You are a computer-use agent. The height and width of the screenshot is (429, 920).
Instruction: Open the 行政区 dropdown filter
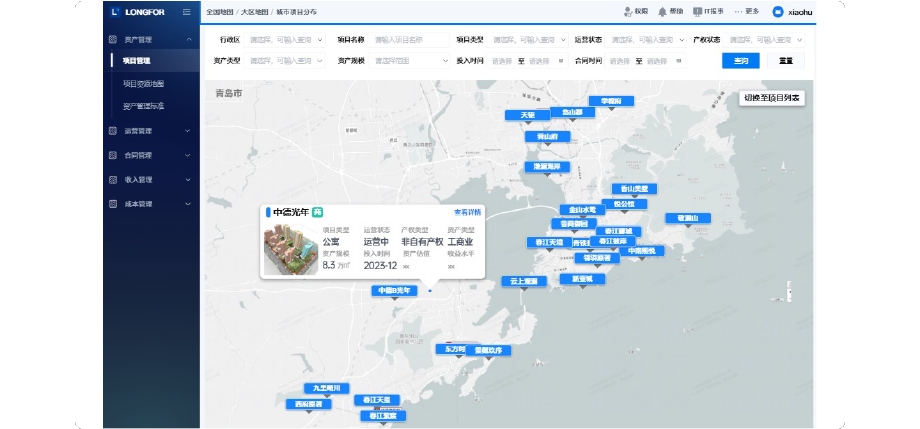[x=285, y=40]
